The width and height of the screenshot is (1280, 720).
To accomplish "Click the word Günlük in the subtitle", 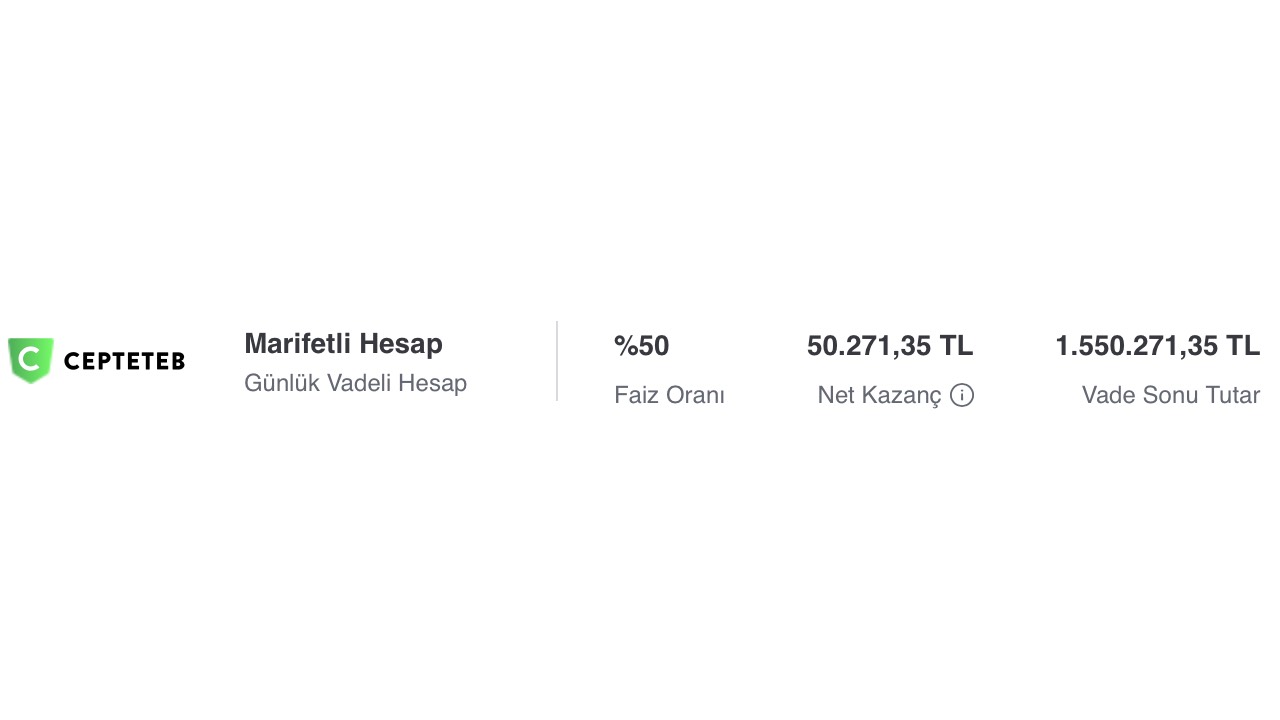I will click(x=282, y=383).
